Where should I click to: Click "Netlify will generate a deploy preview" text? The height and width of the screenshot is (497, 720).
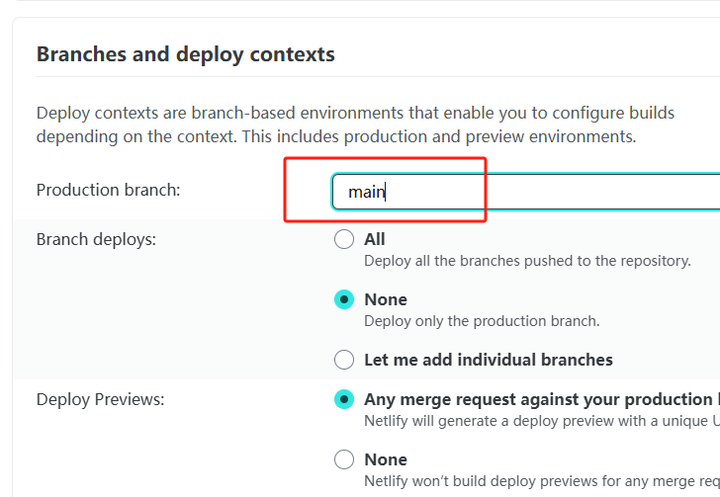[x=540, y=421]
